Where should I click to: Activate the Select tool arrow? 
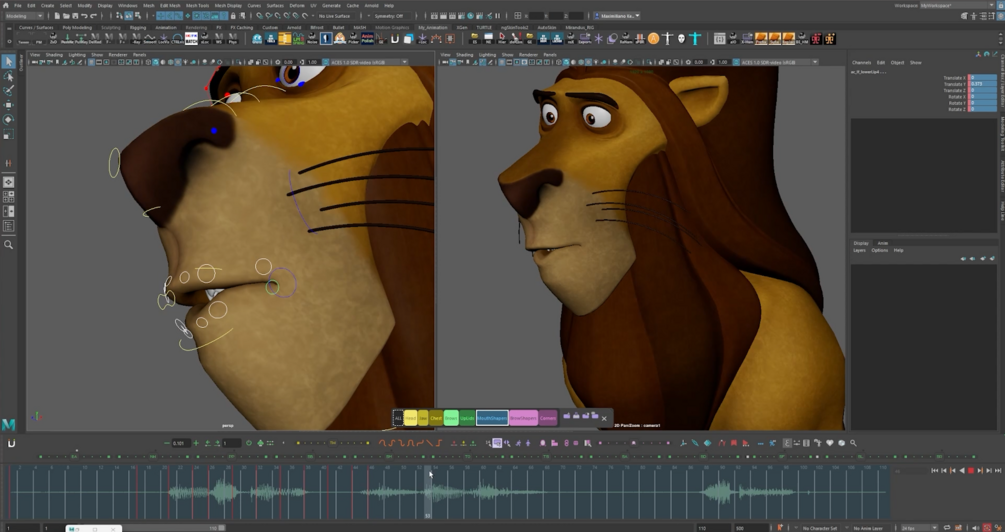coord(8,62)
